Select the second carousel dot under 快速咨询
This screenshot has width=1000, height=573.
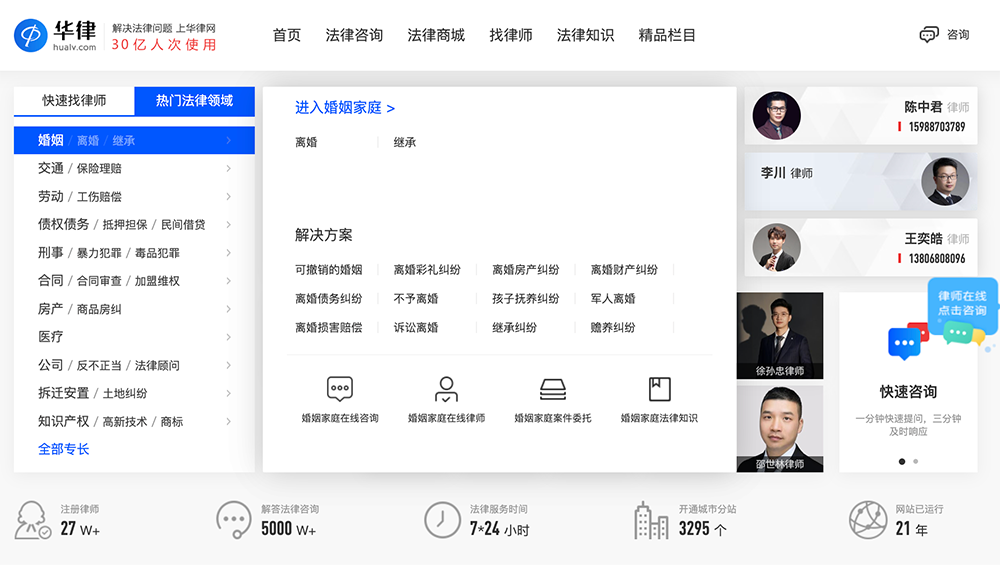point(916,461)
